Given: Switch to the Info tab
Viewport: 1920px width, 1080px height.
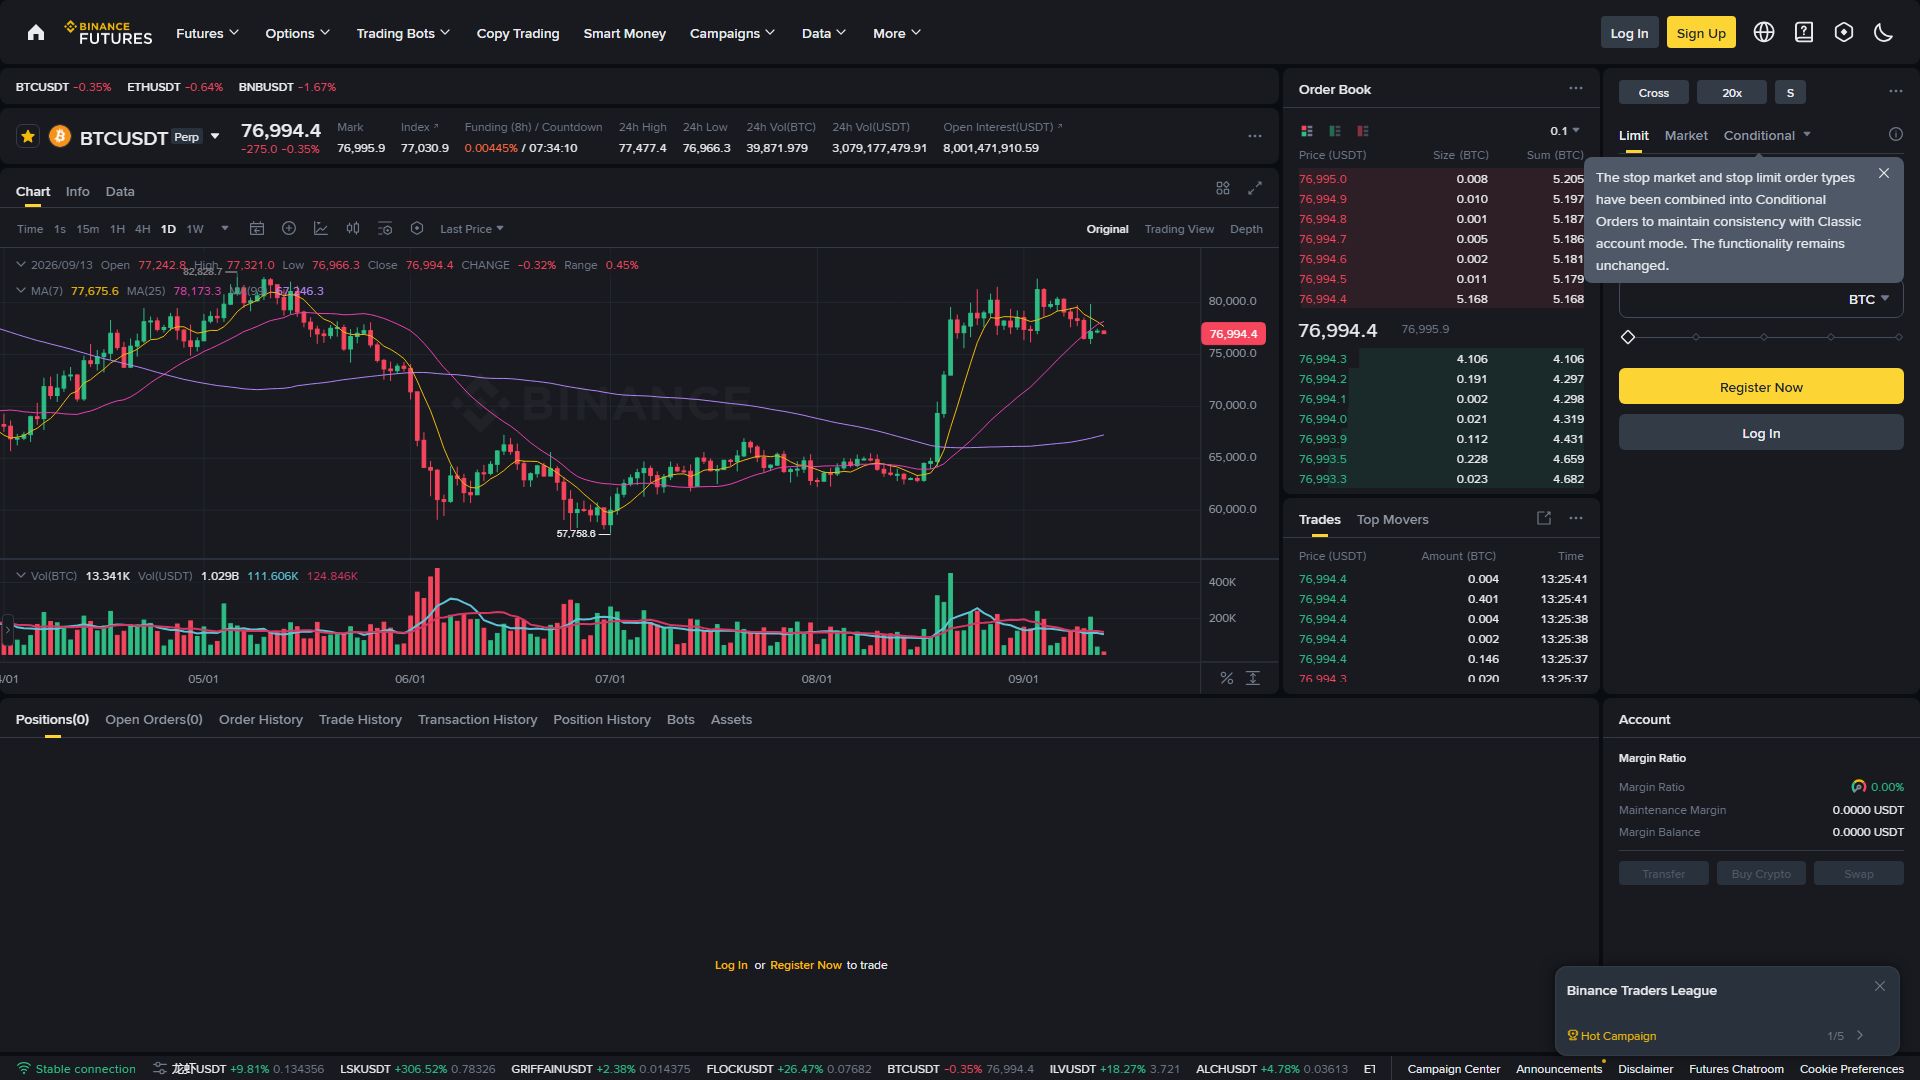Looking at the screenshot, I should tap(77, 191).
